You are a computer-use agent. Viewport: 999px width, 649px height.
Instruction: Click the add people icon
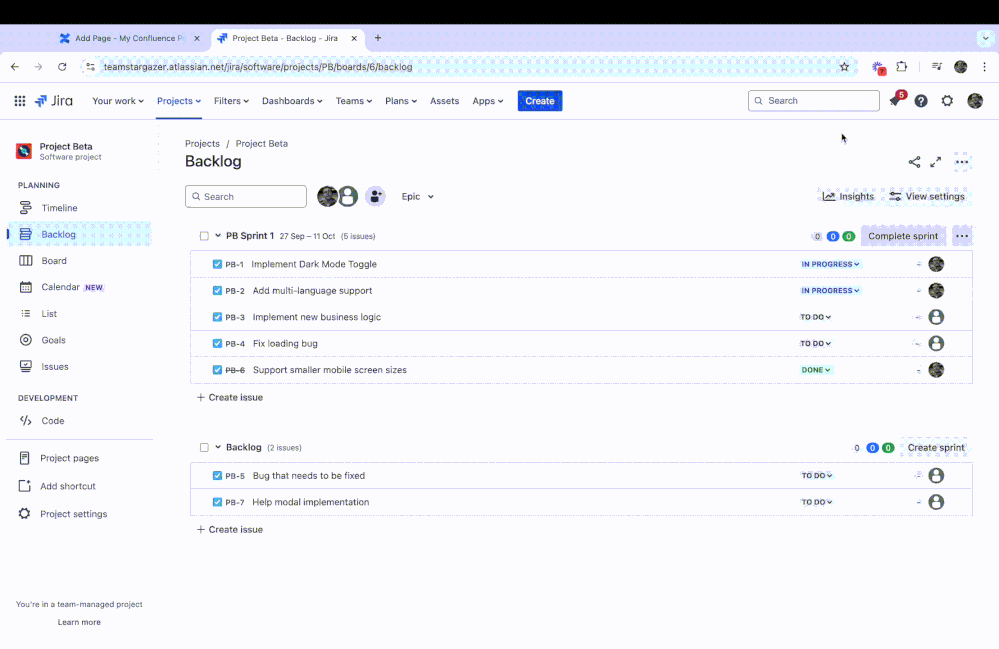tap(376, 196)
